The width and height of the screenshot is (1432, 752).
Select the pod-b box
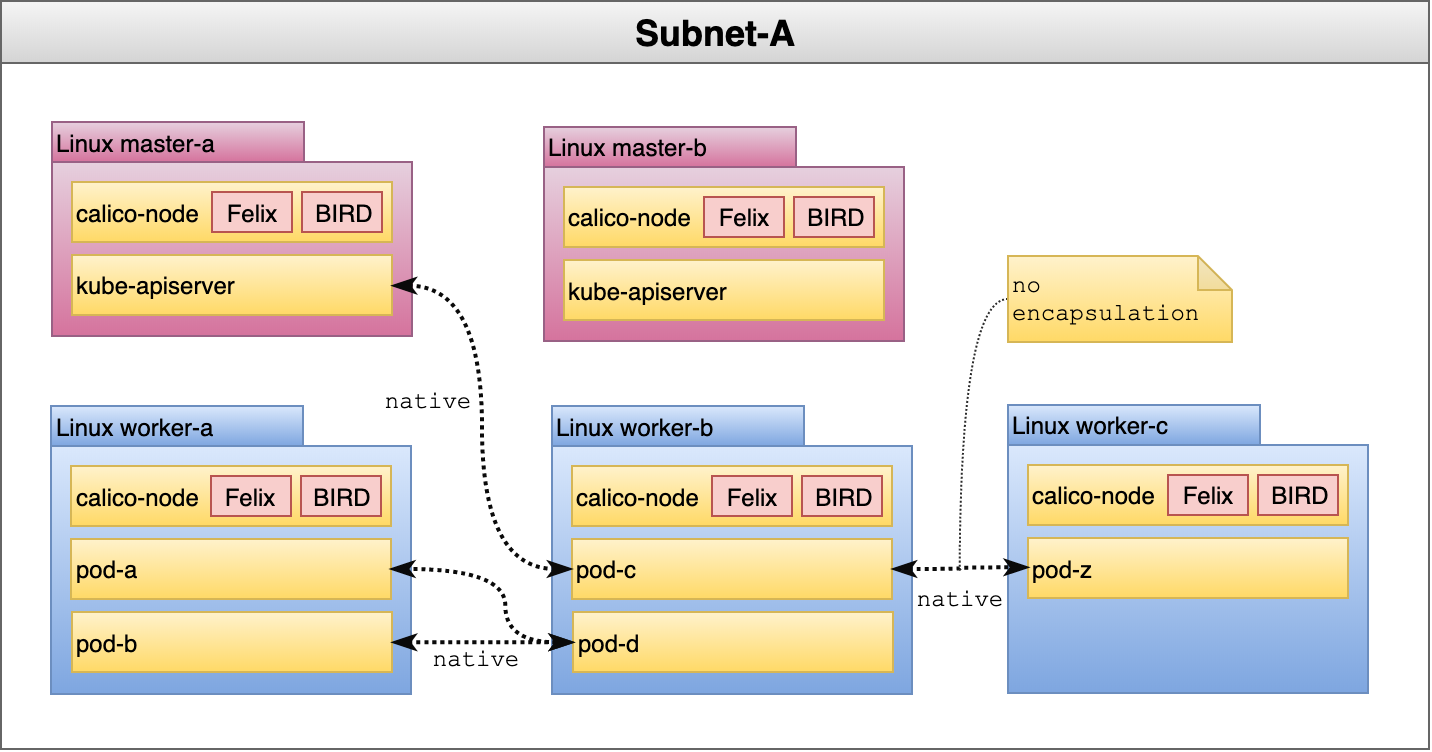click(230, 643)
